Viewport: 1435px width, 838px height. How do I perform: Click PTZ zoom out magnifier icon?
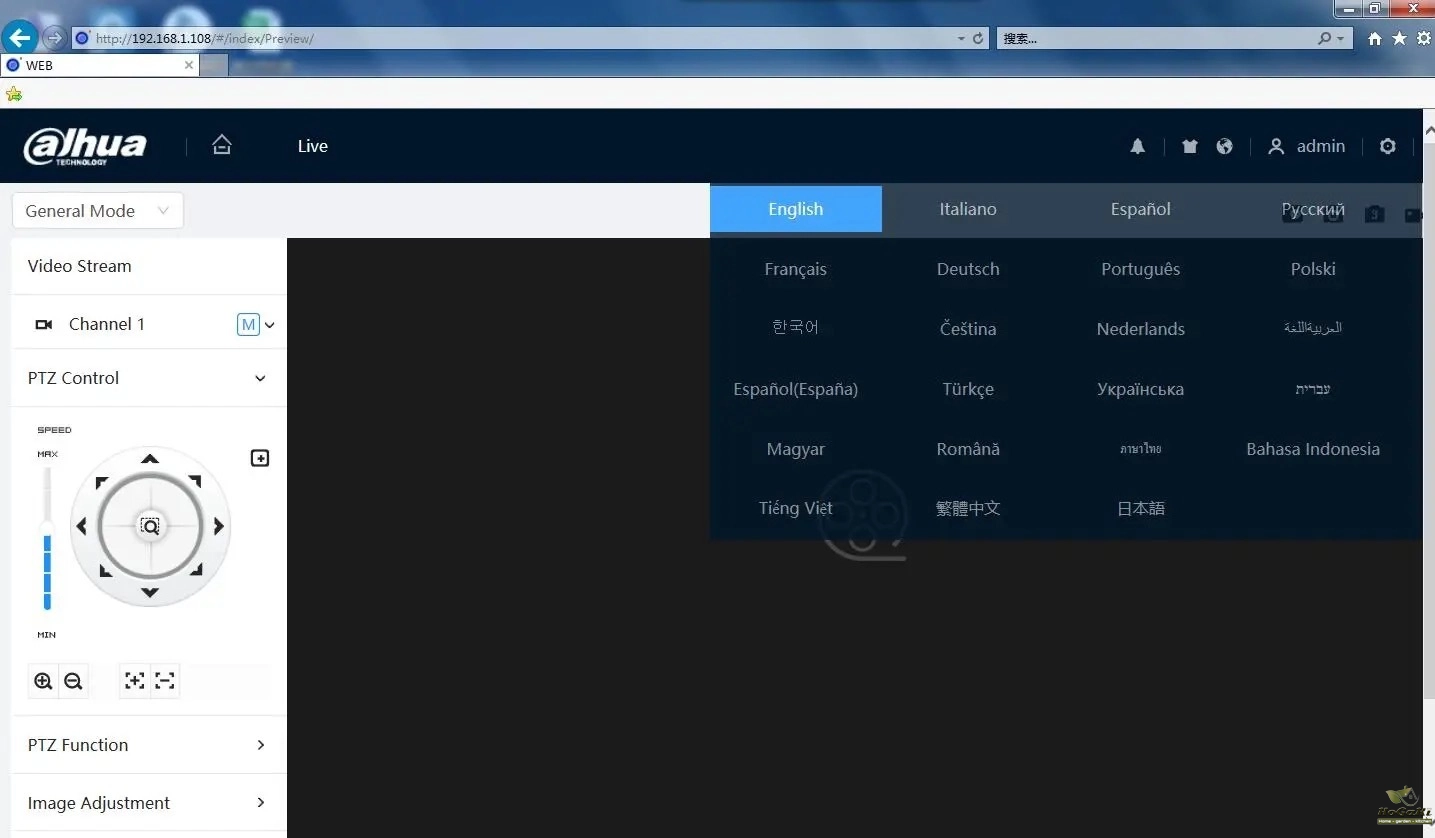(x=73, y=681)
